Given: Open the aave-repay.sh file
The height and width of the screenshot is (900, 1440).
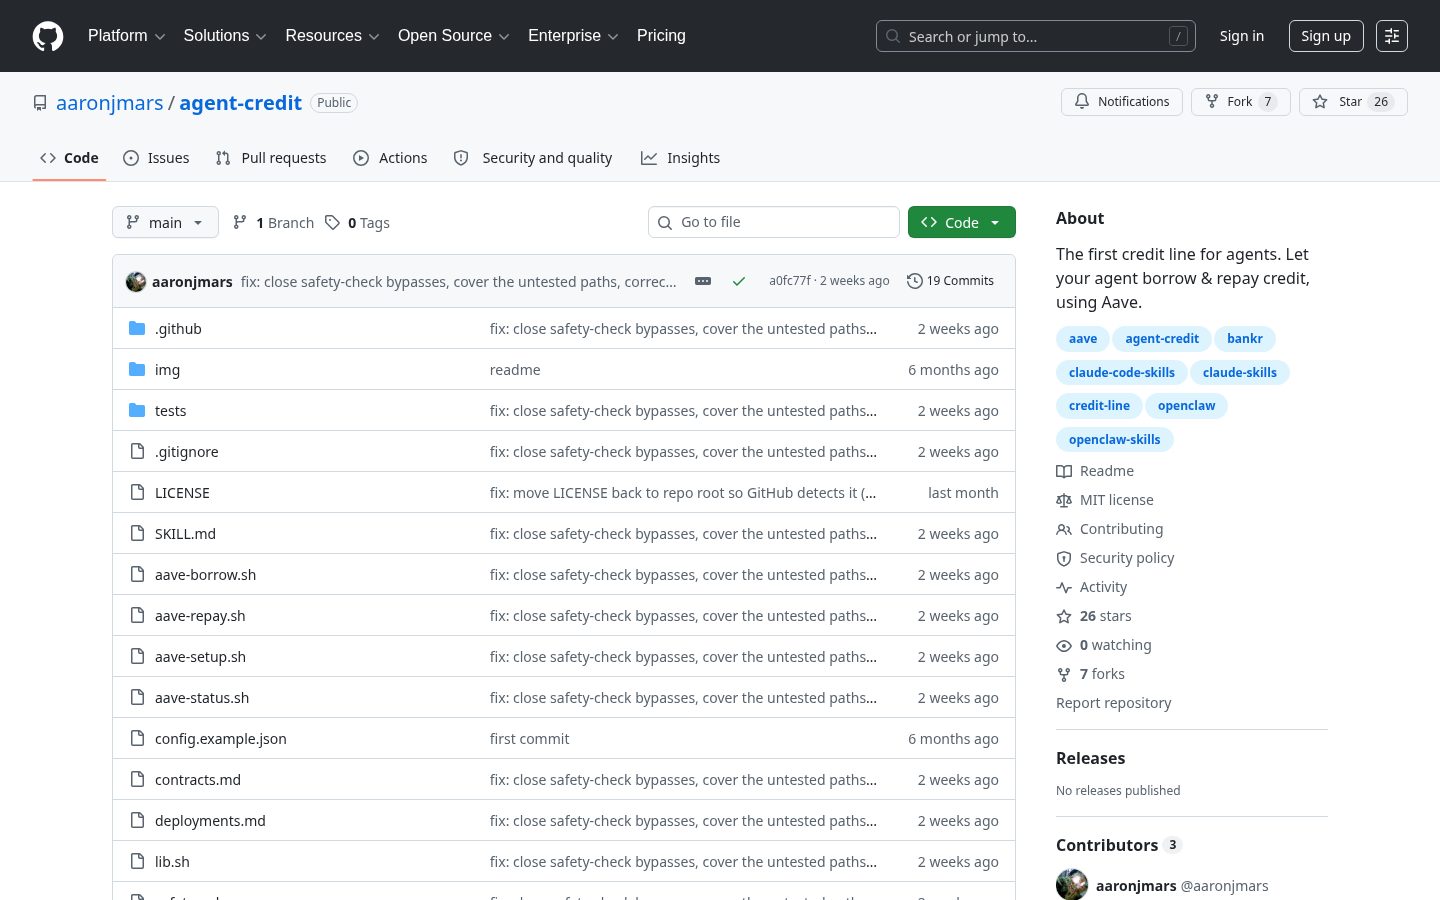Looking at the screenshot, I should [x=200, y=616].
